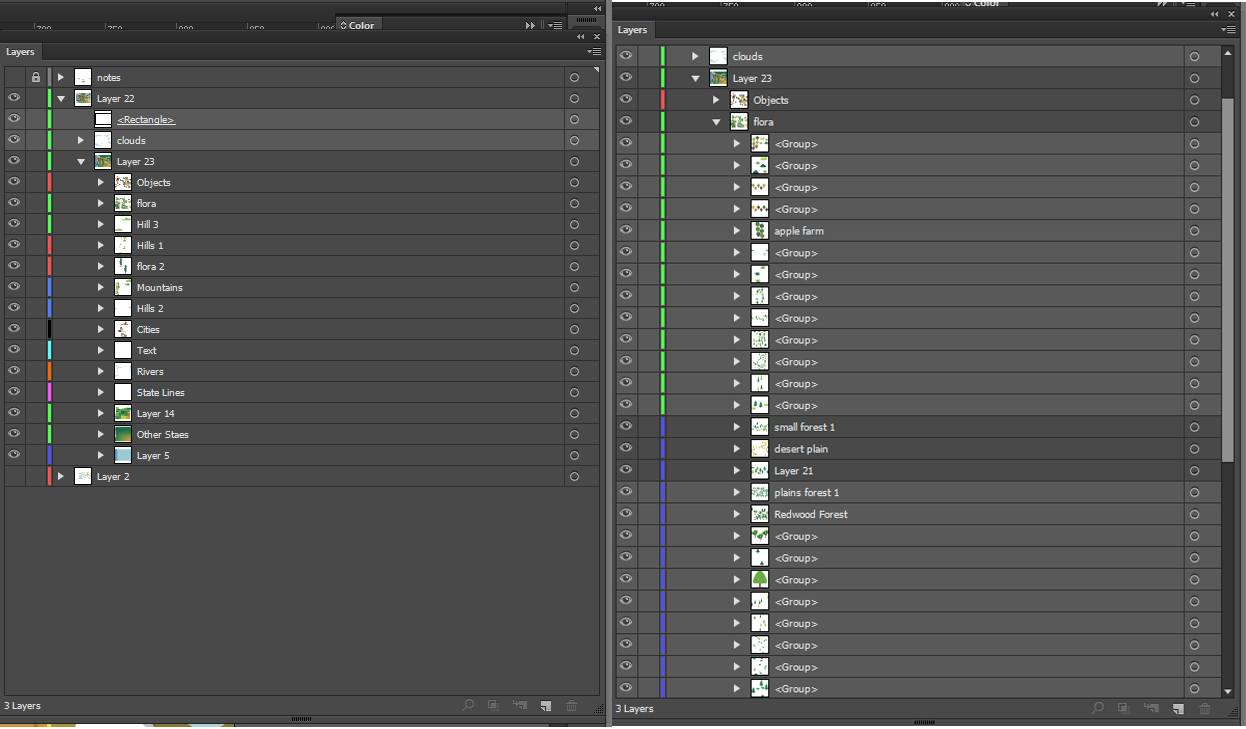Click Layer 2 name in left panel
Image resolution: width=1246 pixels, height=729 pixels.
coord(113,476)
